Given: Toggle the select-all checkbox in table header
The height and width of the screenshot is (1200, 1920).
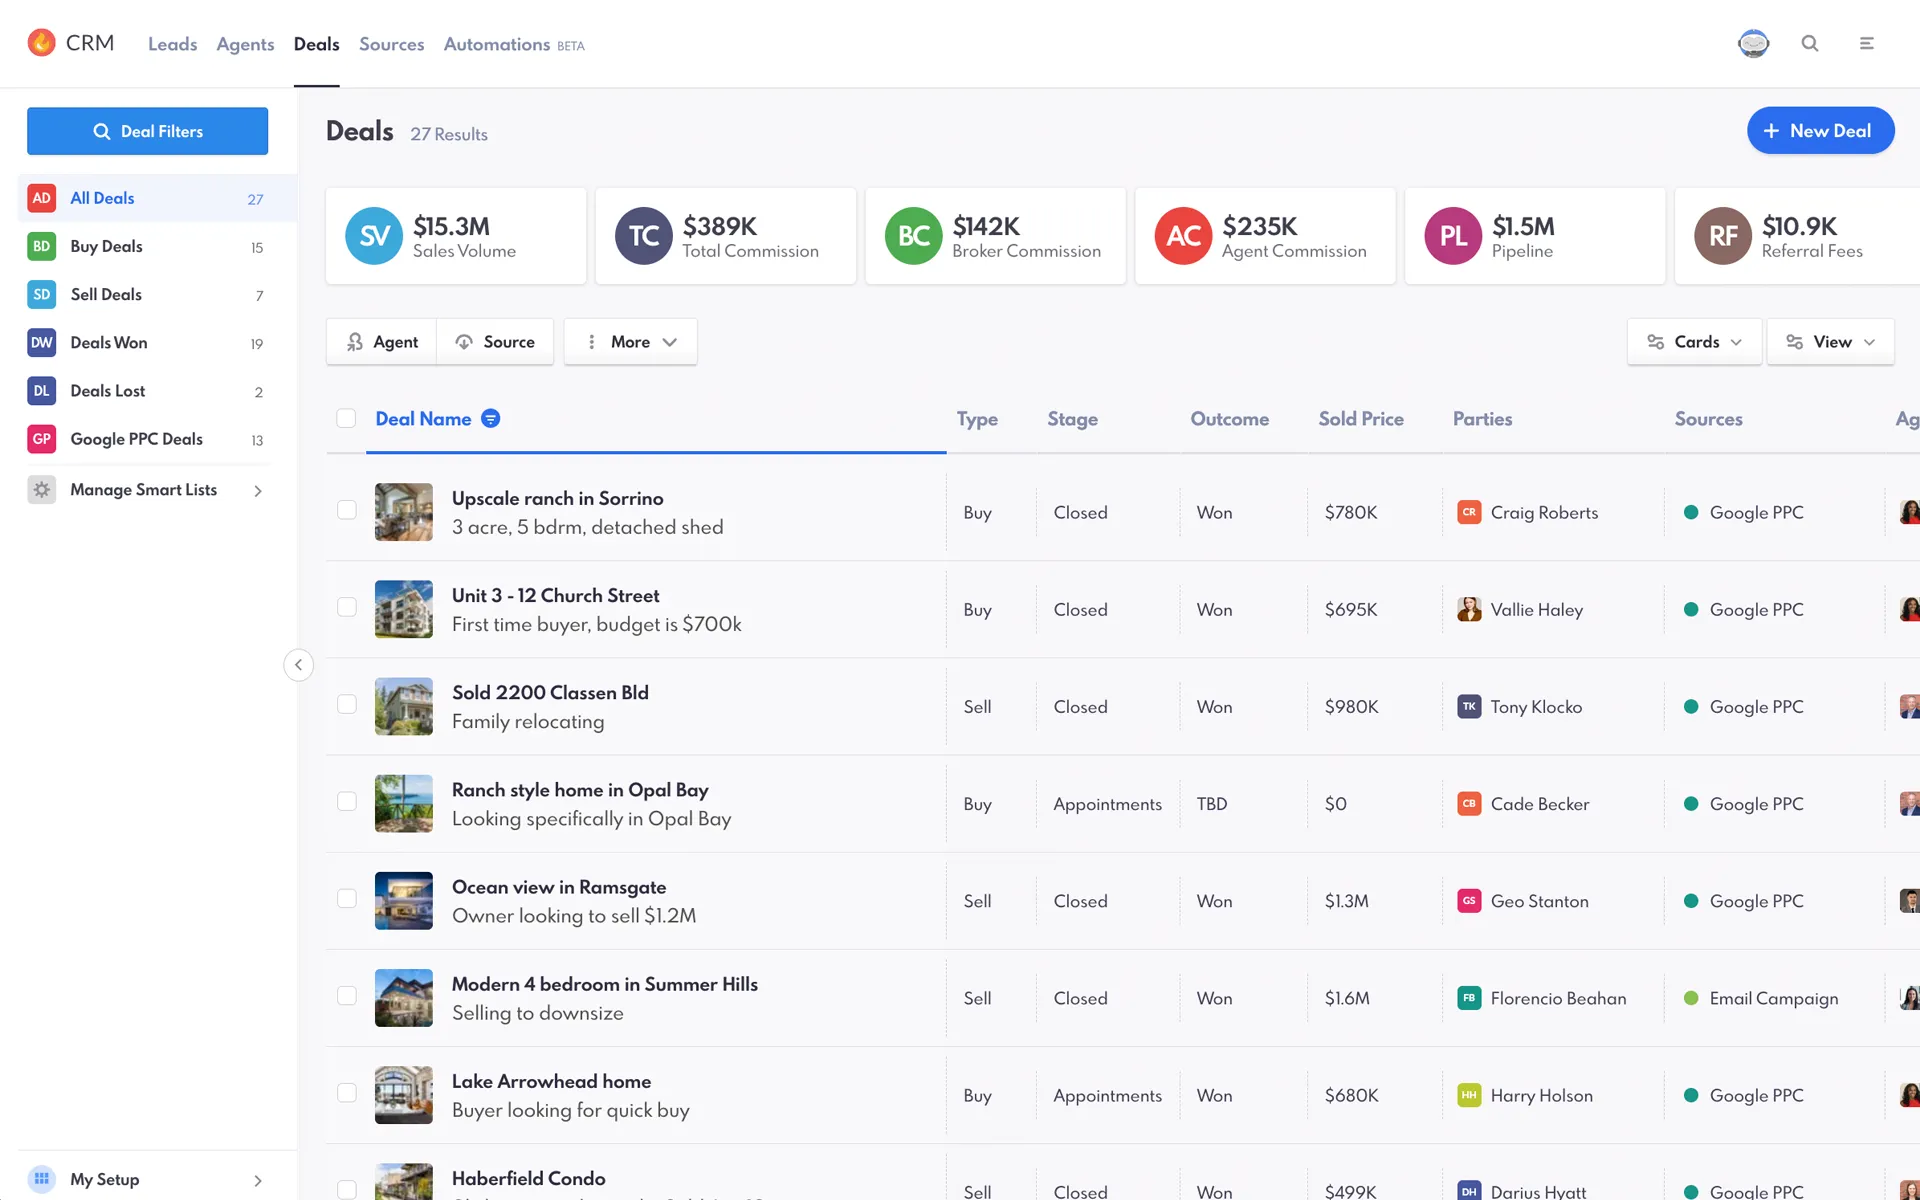Looking at the screenshot, I should (346, 418).
